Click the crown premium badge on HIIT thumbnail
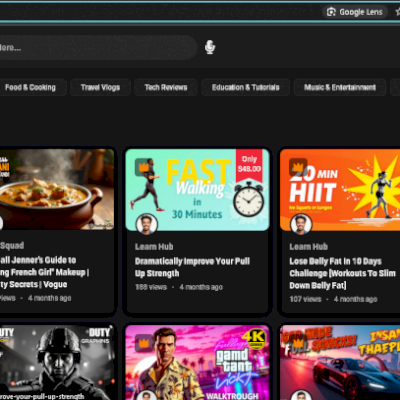This screenshot has height=400, width=400. coord(298,167)
